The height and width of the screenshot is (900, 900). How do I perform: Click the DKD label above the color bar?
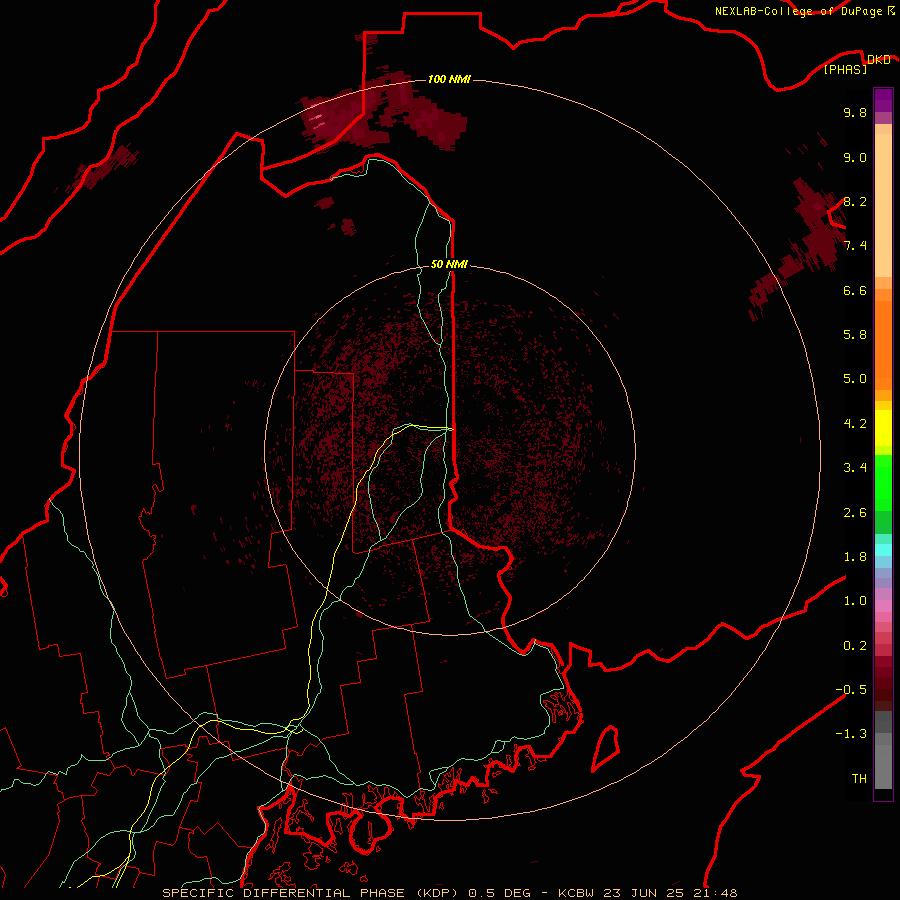coord(878,60)
